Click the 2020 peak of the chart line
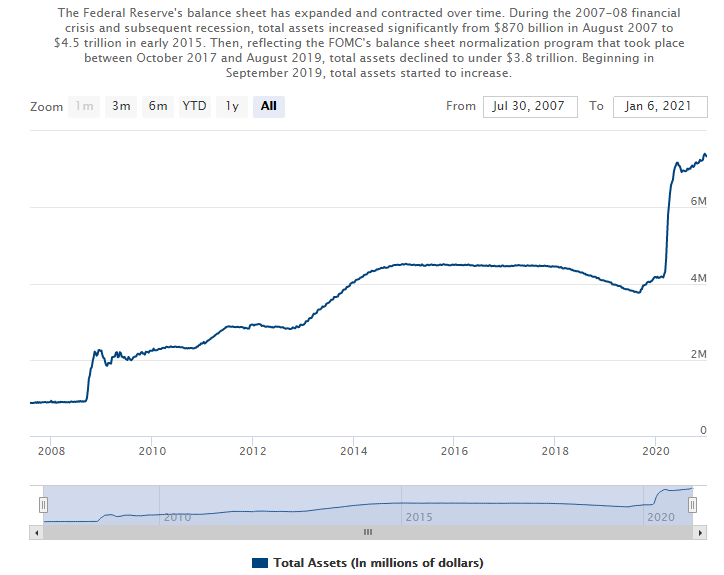The width and height of the screenshot is (724, 575). pos(704,155)
